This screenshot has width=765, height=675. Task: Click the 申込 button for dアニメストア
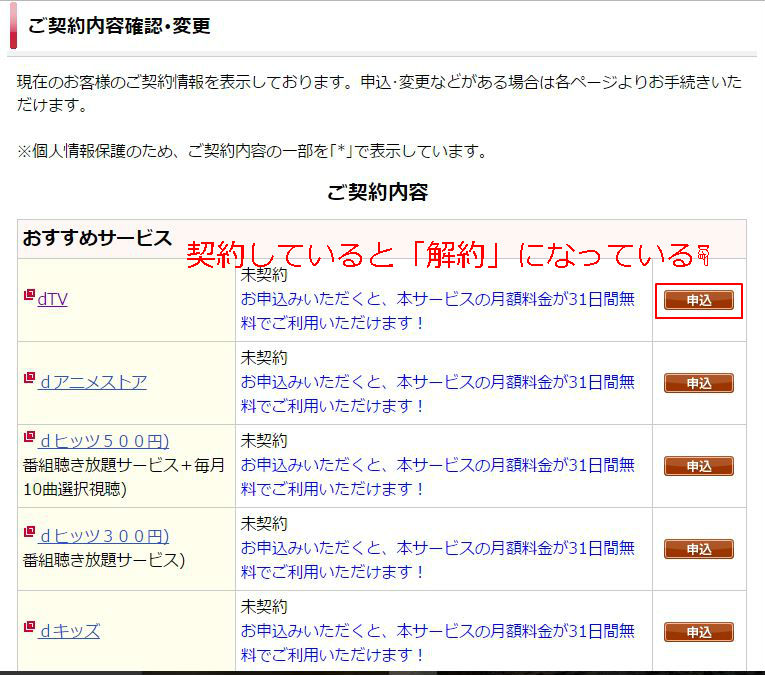699,383
